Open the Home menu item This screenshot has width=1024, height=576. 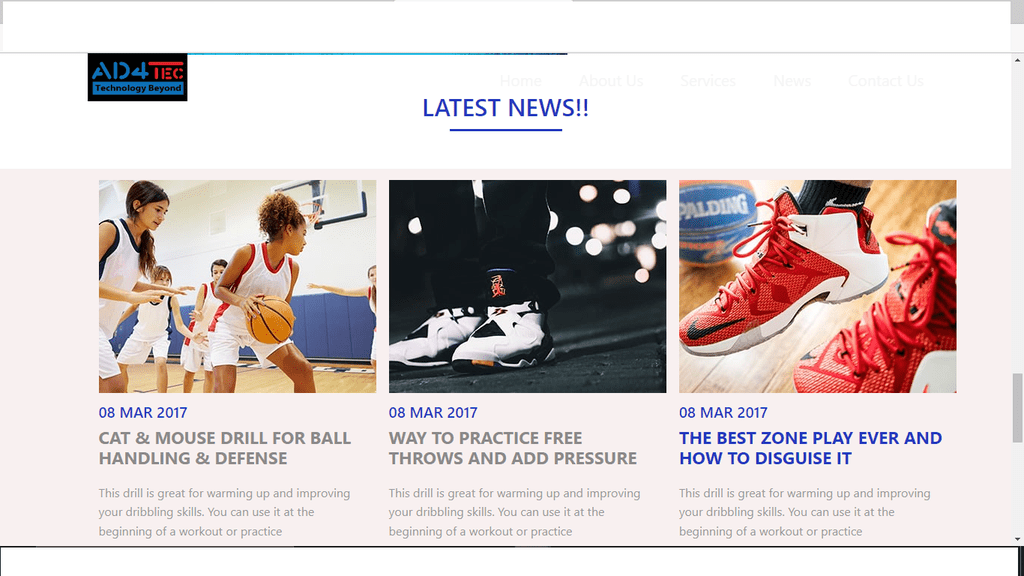click(x=520, y=81)
